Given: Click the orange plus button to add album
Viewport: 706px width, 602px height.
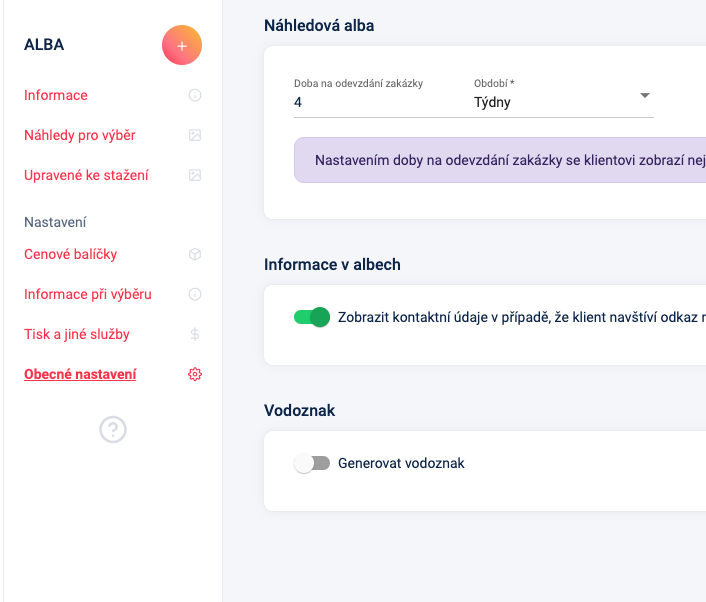Looking at the screenshot, I should point(182,45).
